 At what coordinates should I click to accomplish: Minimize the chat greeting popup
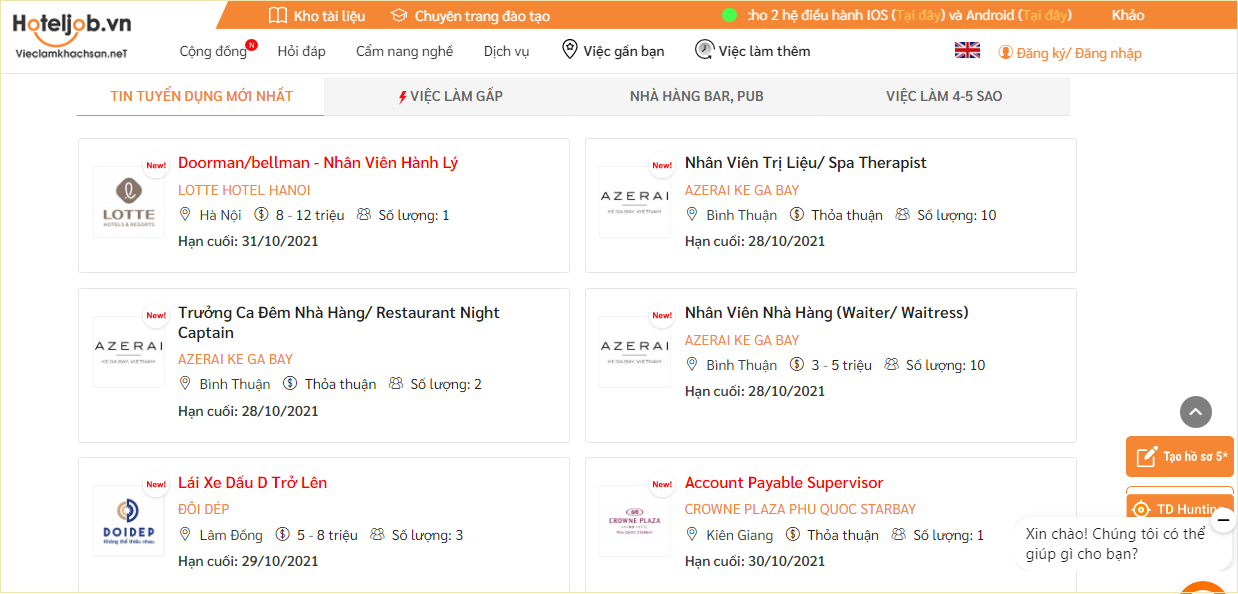click(1222, 520)
